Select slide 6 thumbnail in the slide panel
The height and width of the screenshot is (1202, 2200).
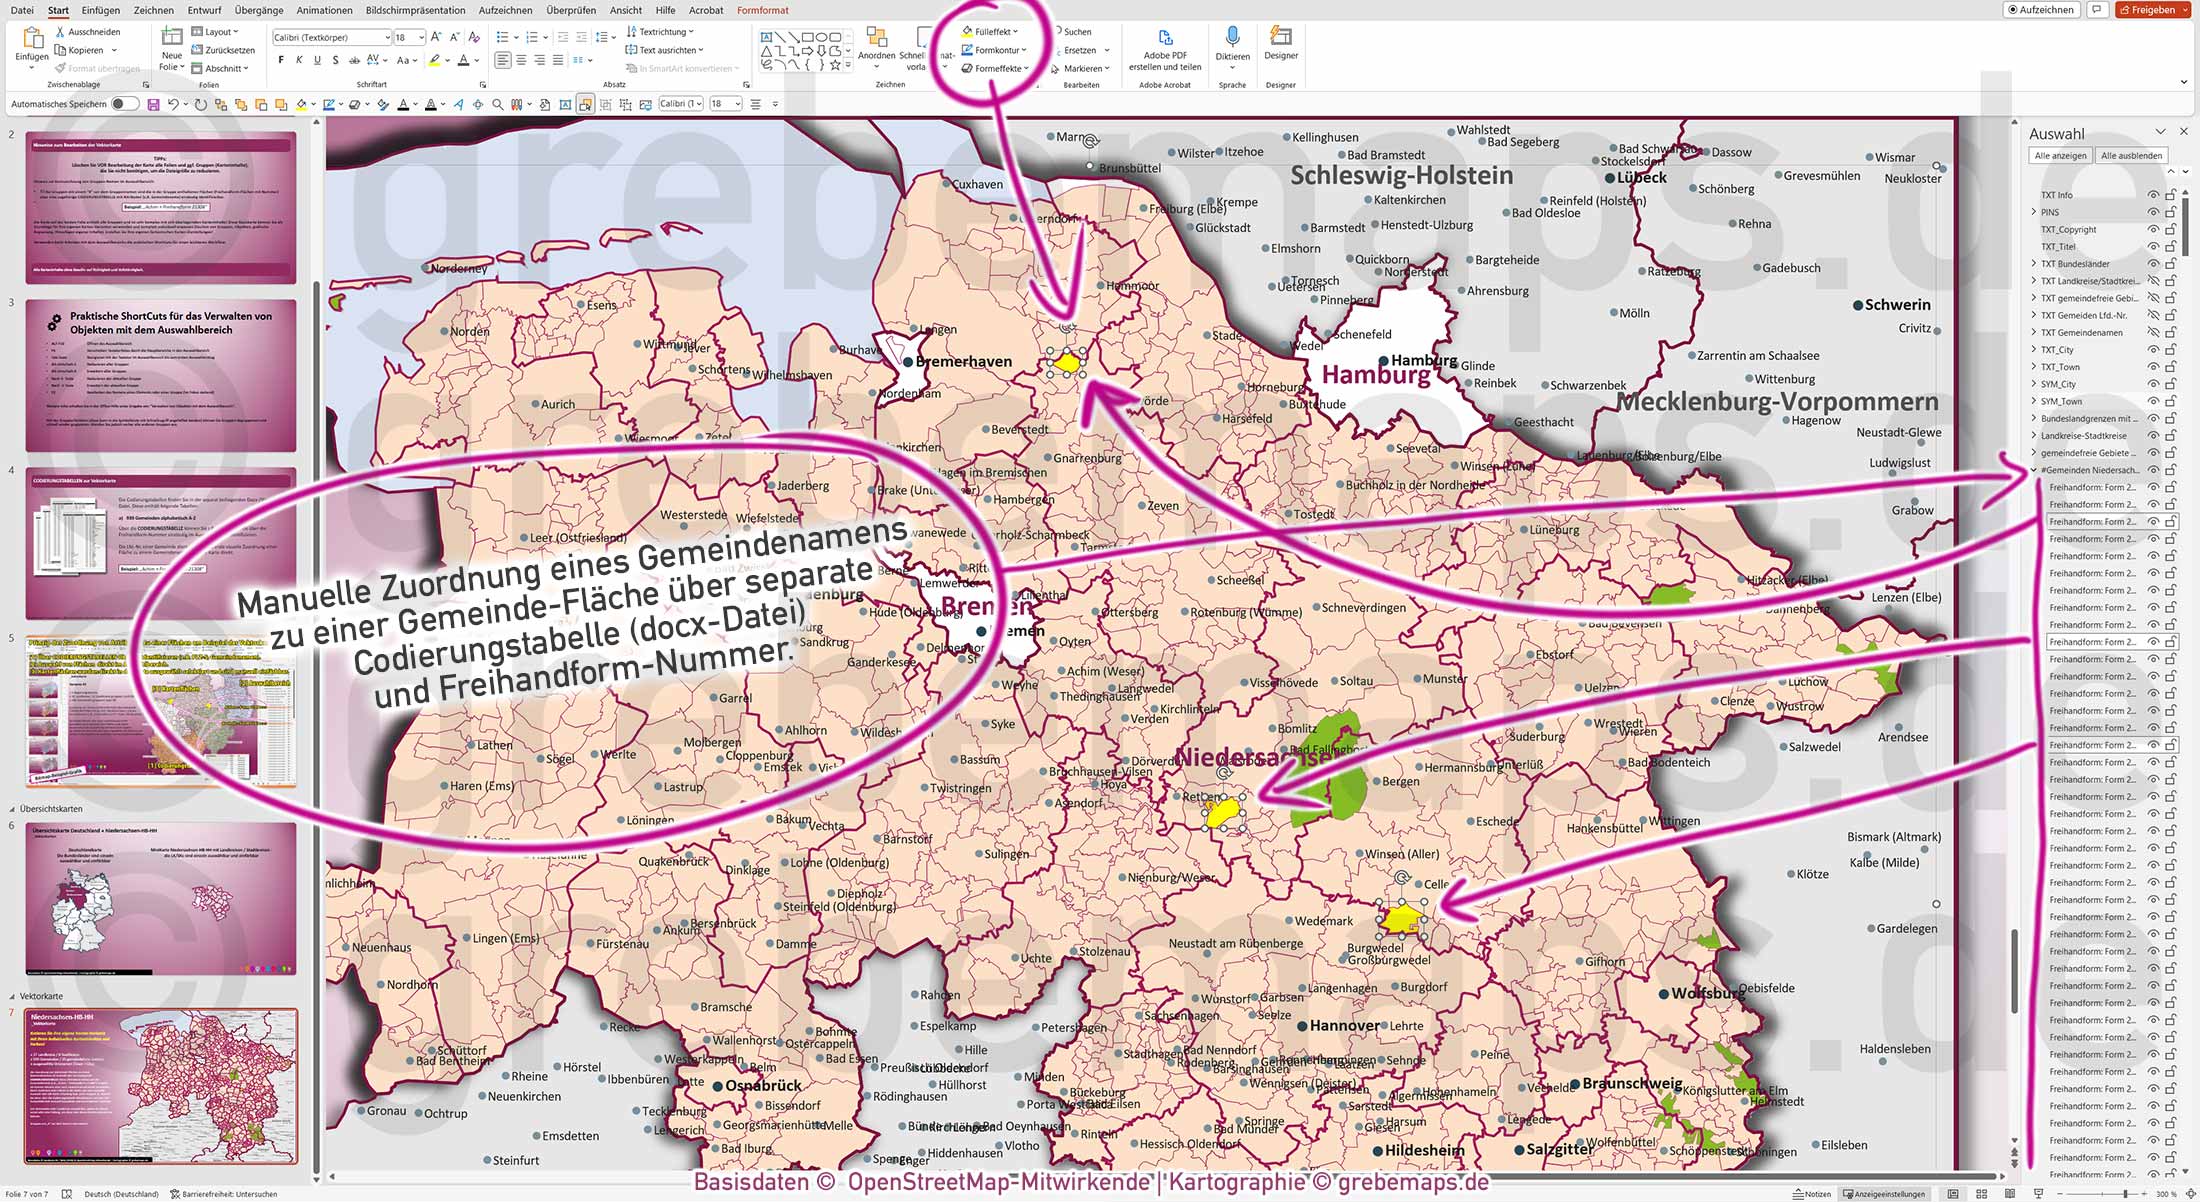click(x=160, y=900)
